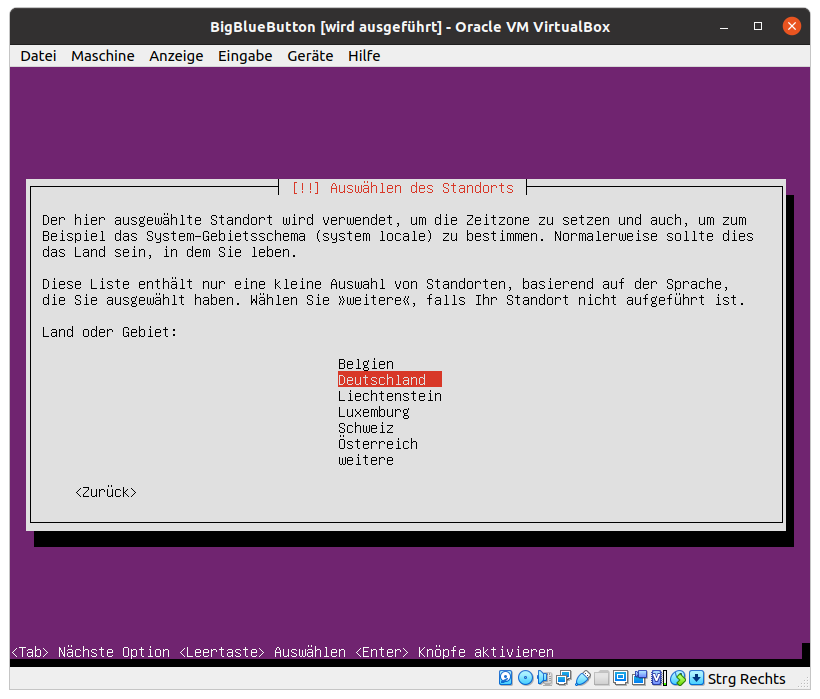This screenshot has width=820, height=699.
Task: Click the Strg Rechts host key label
Action: pos(746,679)
